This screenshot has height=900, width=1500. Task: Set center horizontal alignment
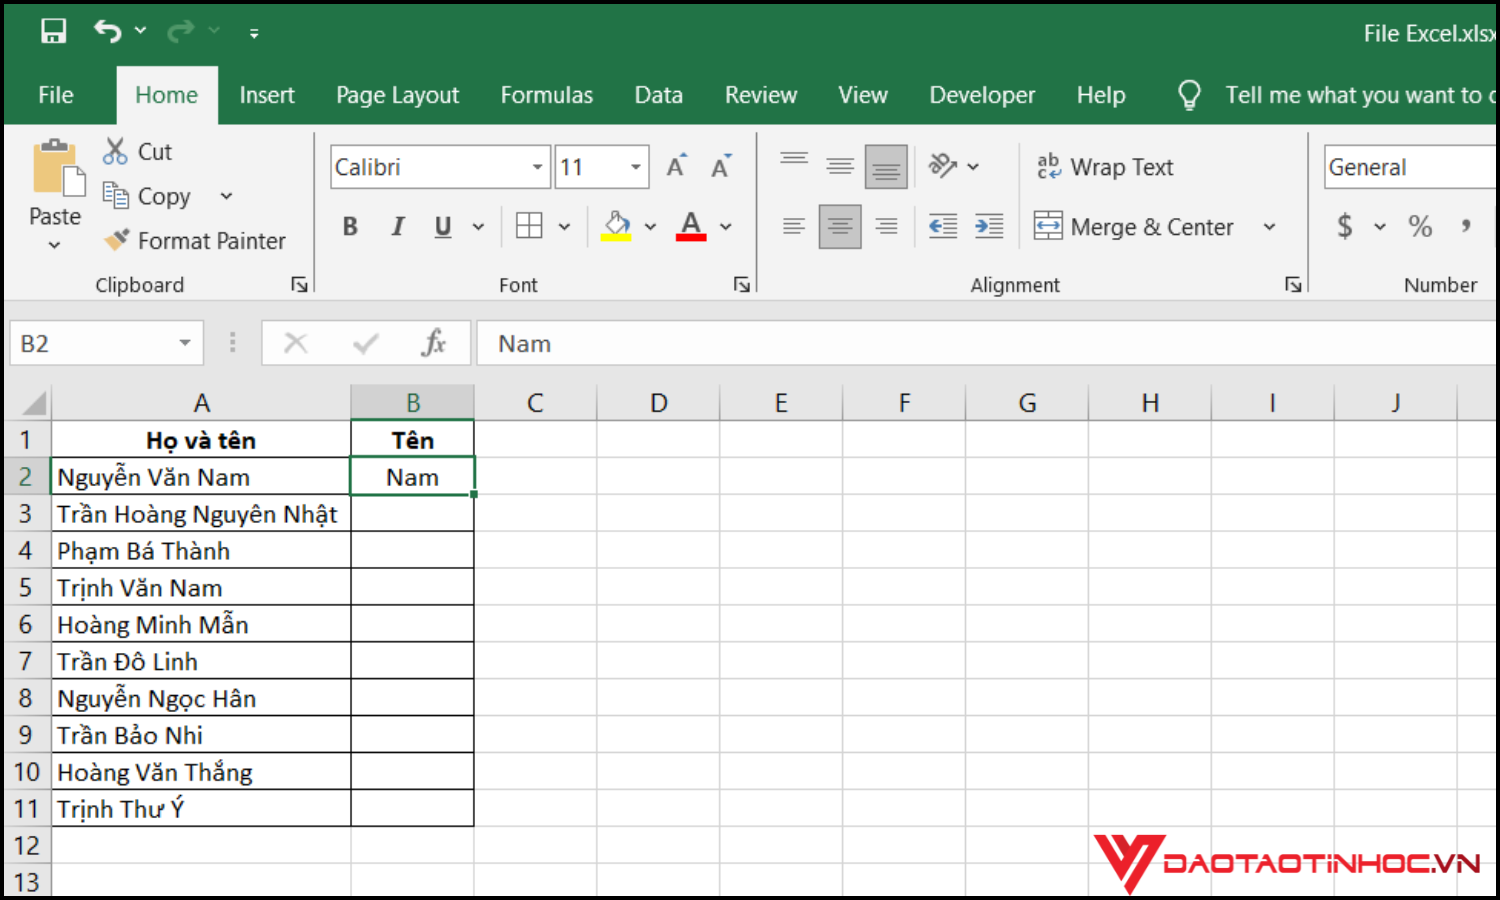click(840, 226)
